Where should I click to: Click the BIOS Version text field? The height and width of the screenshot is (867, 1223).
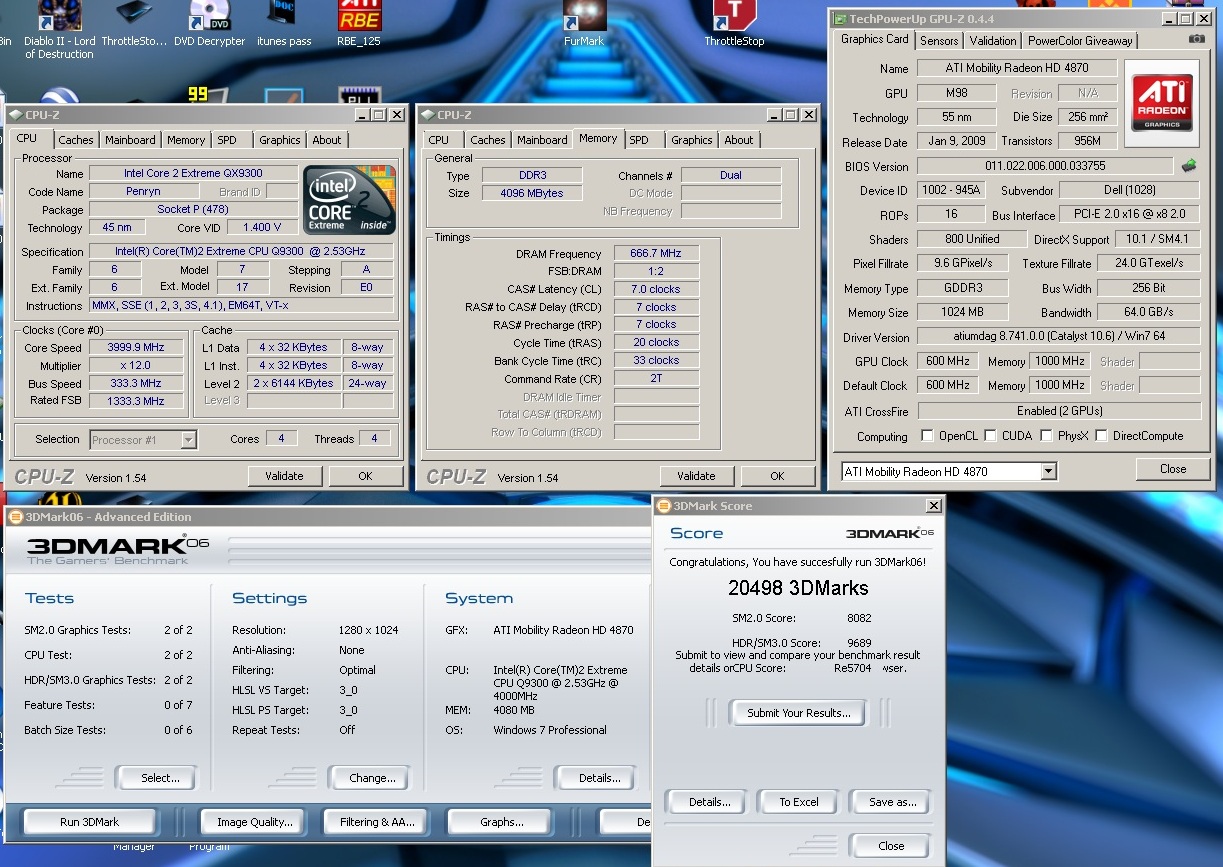tap(1044, 166)
